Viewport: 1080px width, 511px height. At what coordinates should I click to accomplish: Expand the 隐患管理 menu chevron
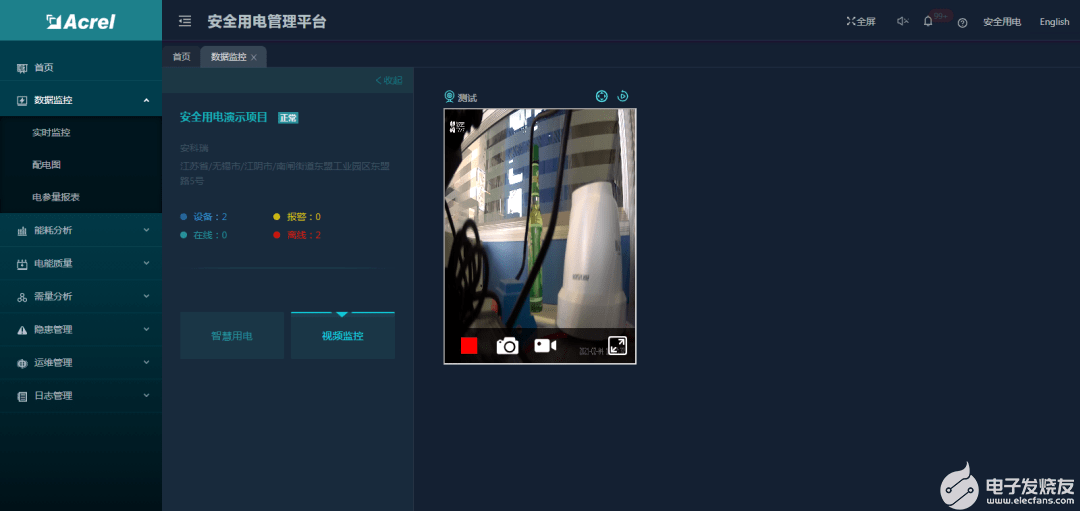(x=146, y=329)
